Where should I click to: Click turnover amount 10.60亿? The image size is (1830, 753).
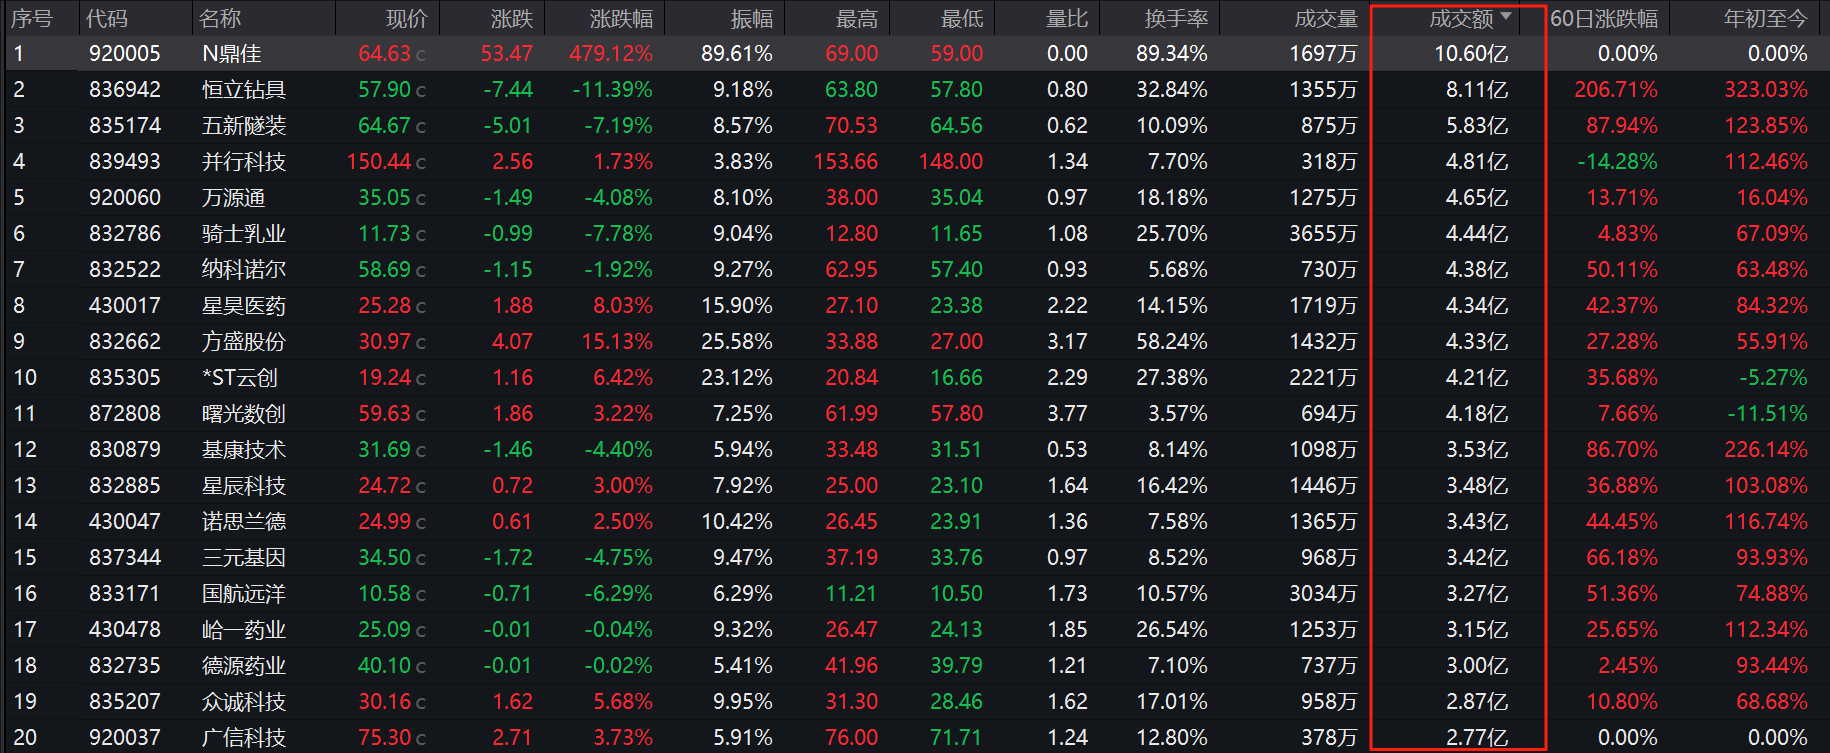(x=1471, y=54)
